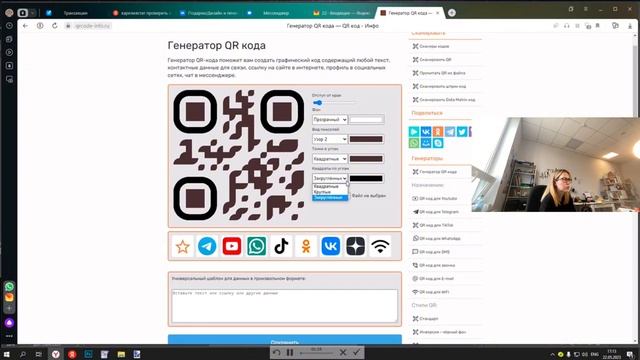
Task: Share via Telegram sidebar icon
Action: point(450,131)
